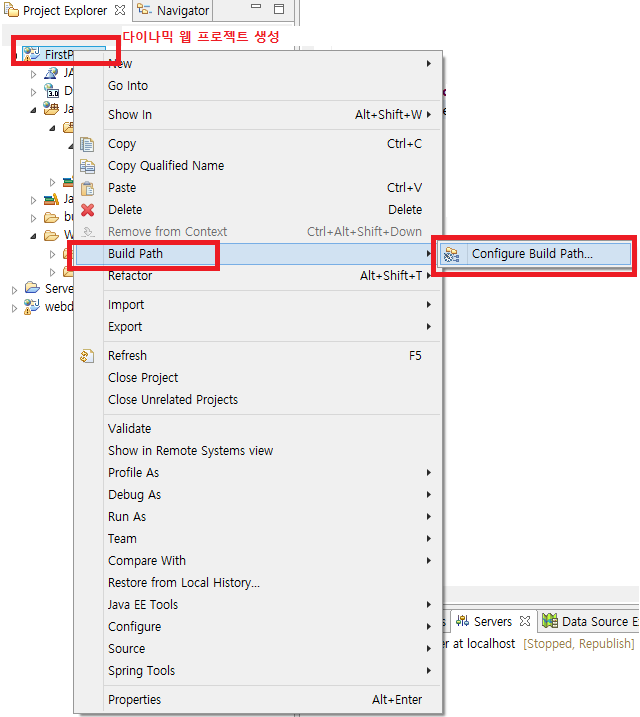The width and height of the screenshot is (640, 717).
Task: Click the Refresh icon in menu
Action: (87, 356)
